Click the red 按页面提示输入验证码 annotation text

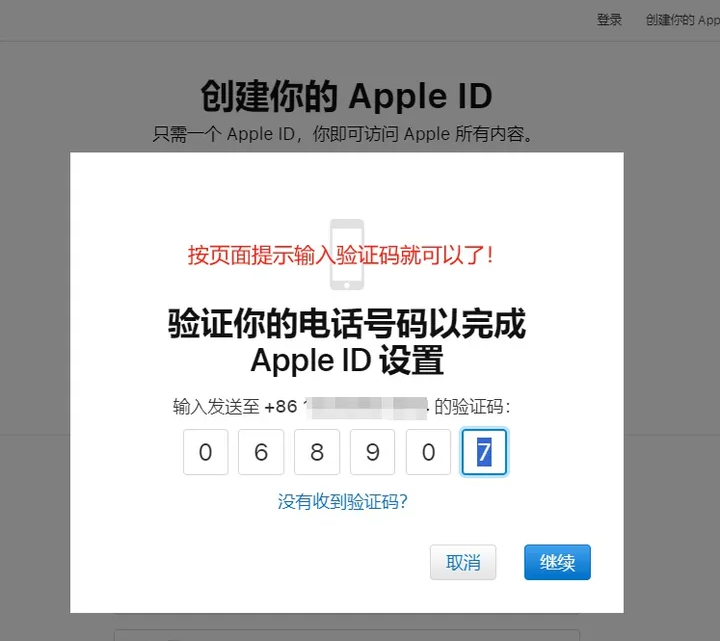click(x=341, y=255)
